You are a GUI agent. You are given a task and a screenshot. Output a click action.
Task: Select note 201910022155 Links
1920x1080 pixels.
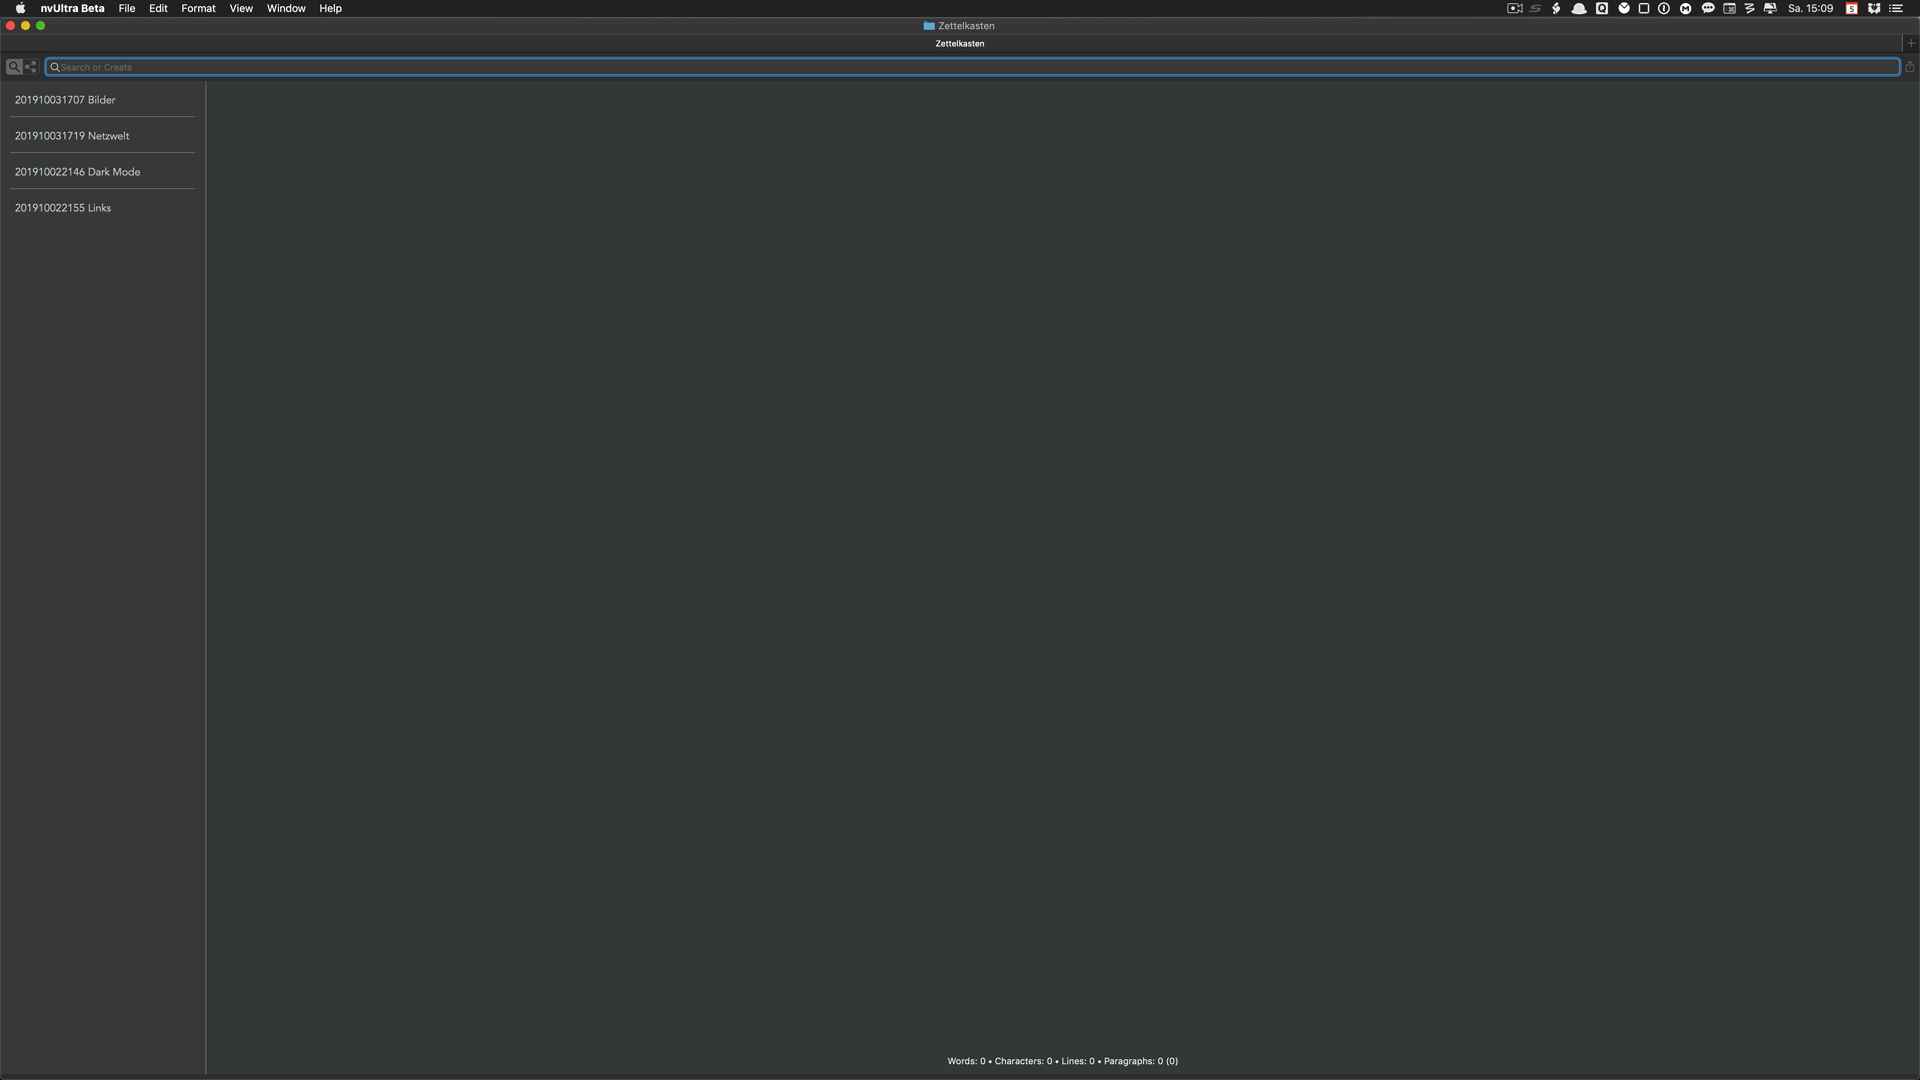coord(63,208)
